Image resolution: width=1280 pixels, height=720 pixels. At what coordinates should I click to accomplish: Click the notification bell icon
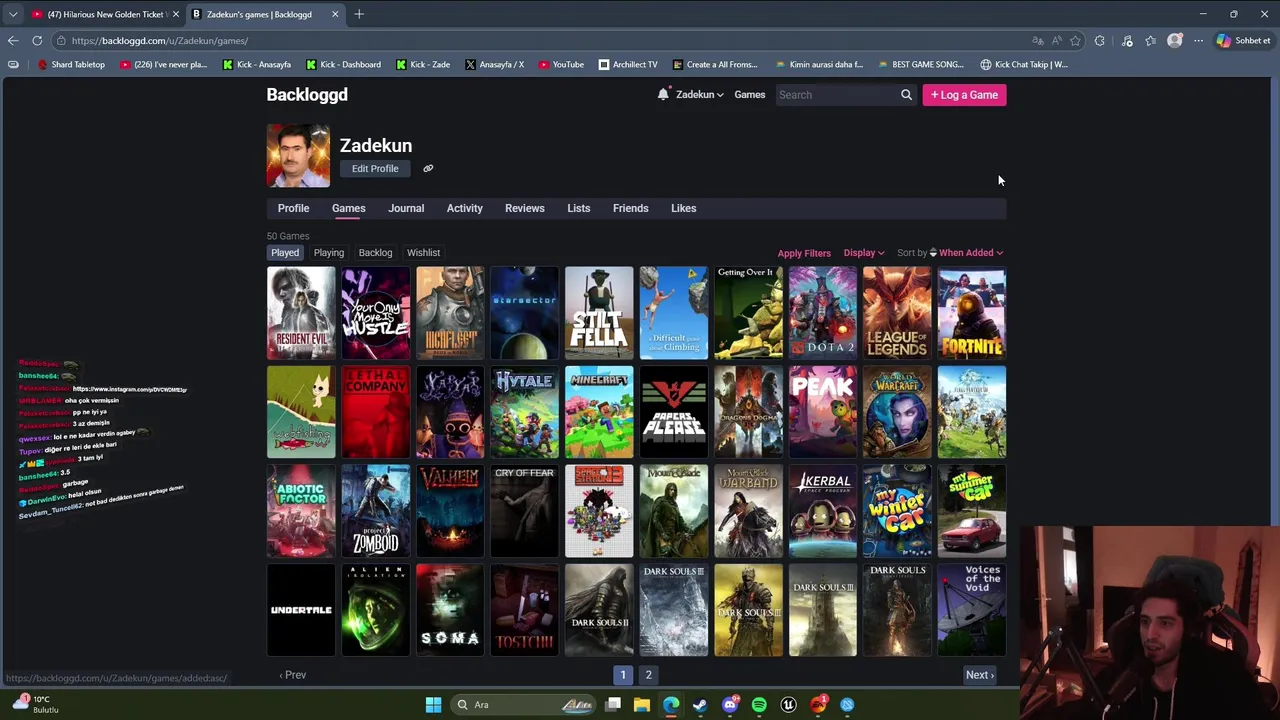coord(663,94)
